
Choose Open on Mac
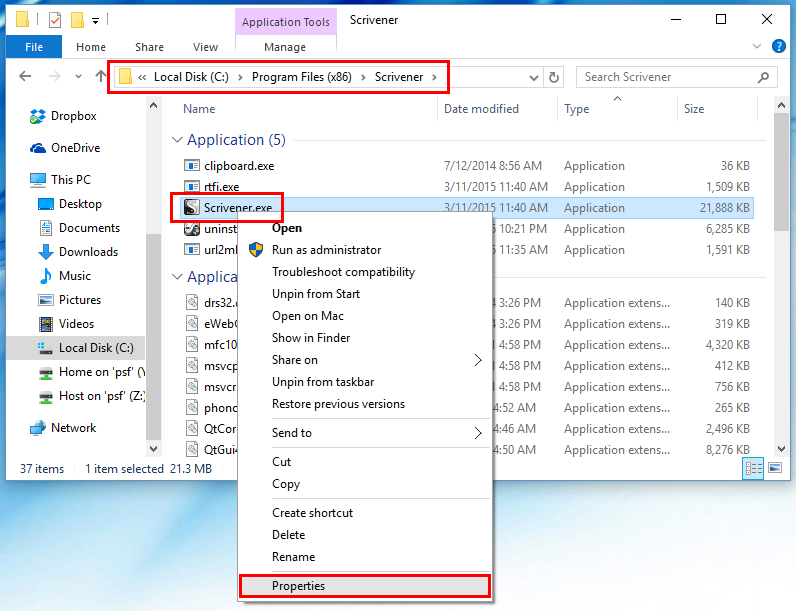[308, 316]
